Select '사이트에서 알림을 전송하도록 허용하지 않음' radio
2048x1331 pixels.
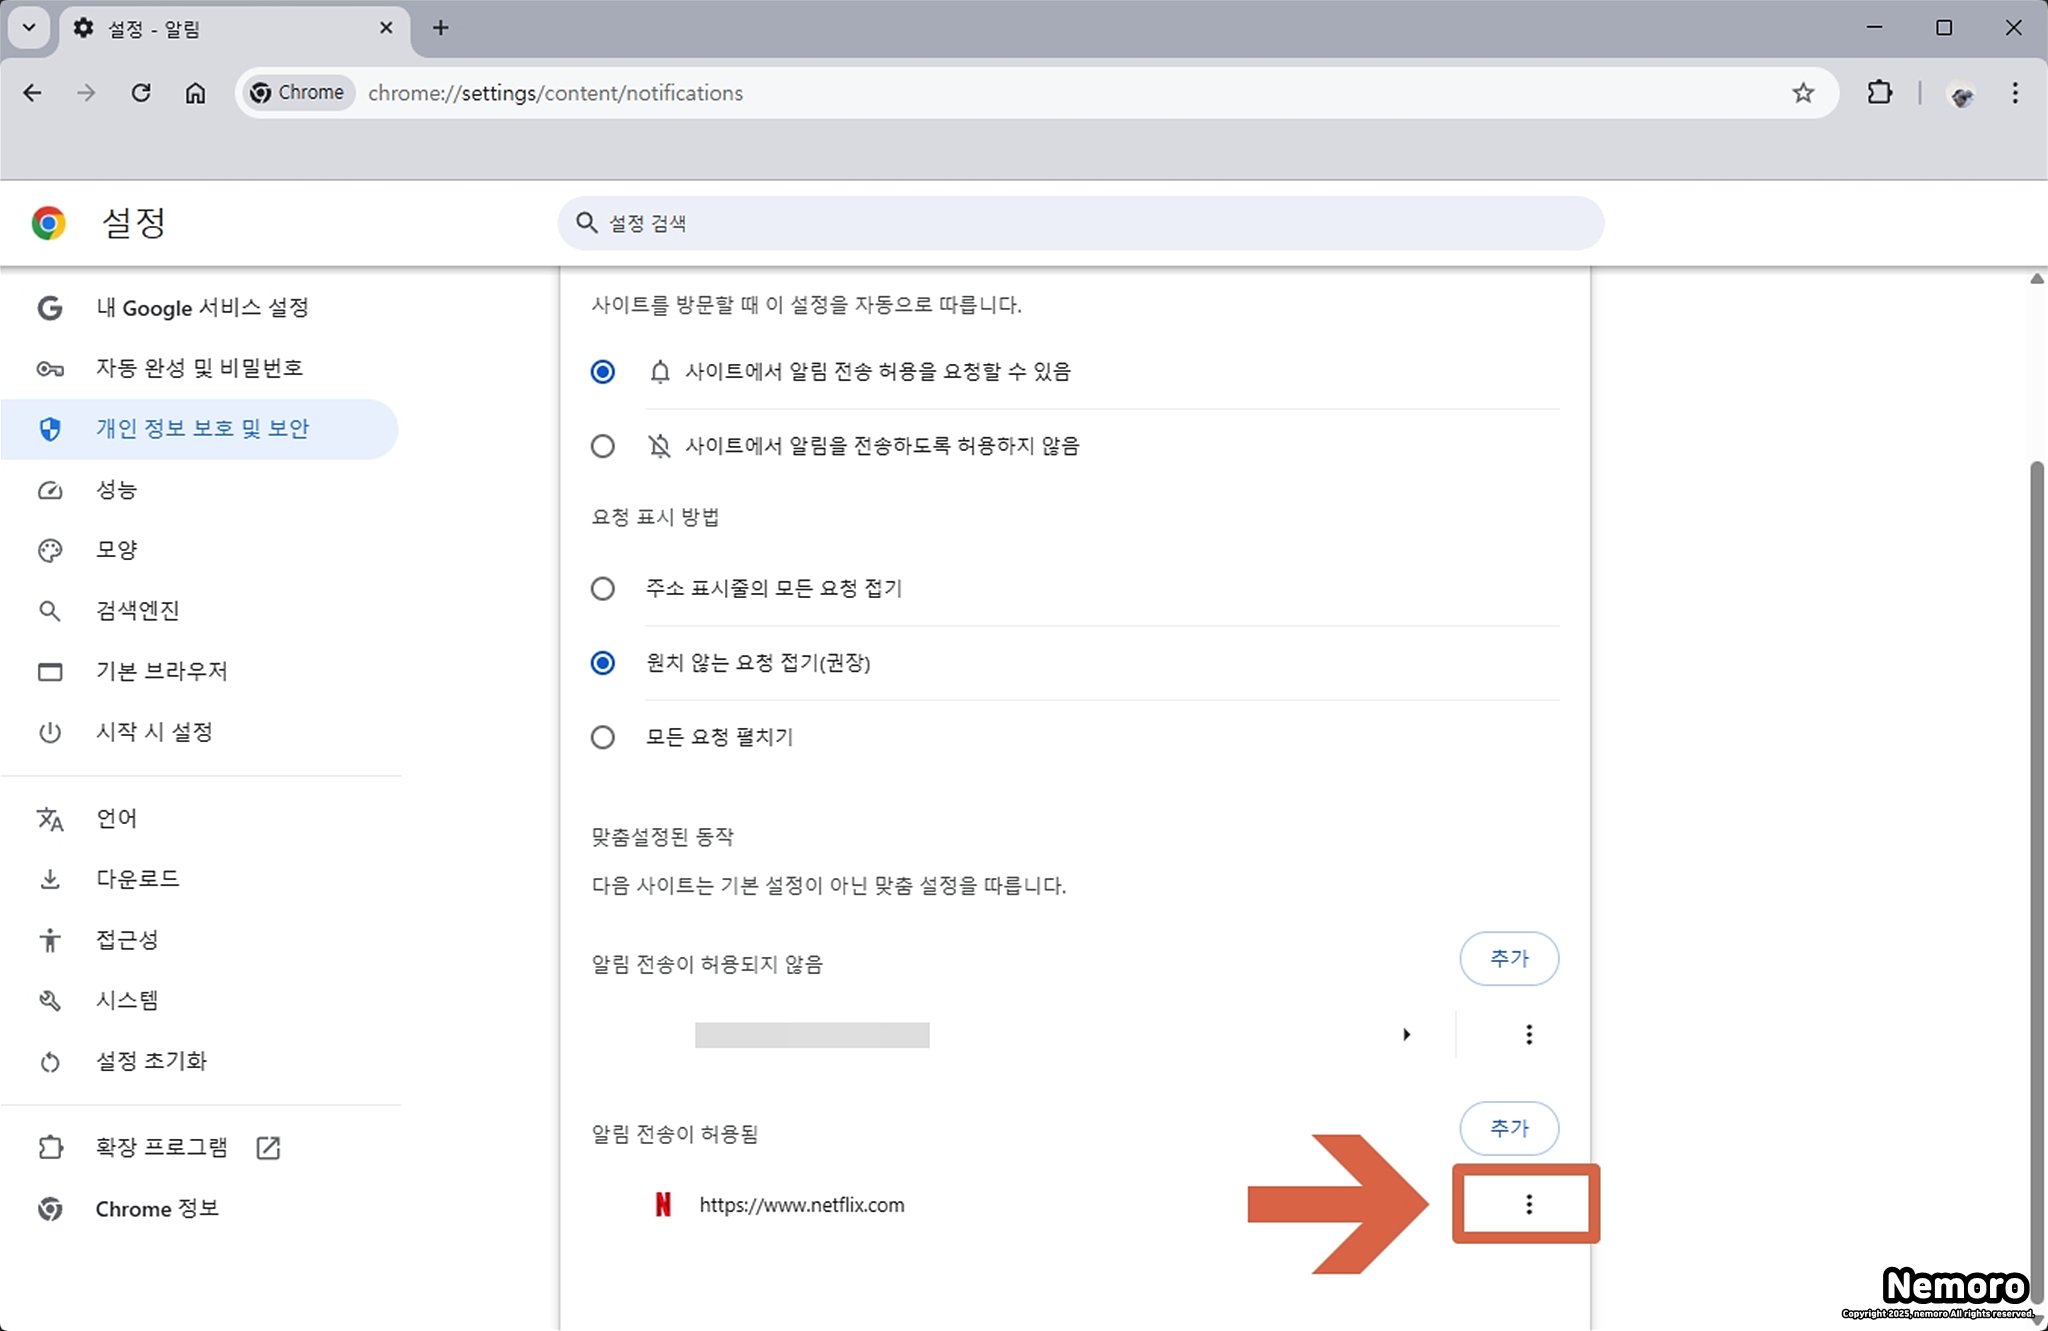pyautogui.click(x=602, y=446)
